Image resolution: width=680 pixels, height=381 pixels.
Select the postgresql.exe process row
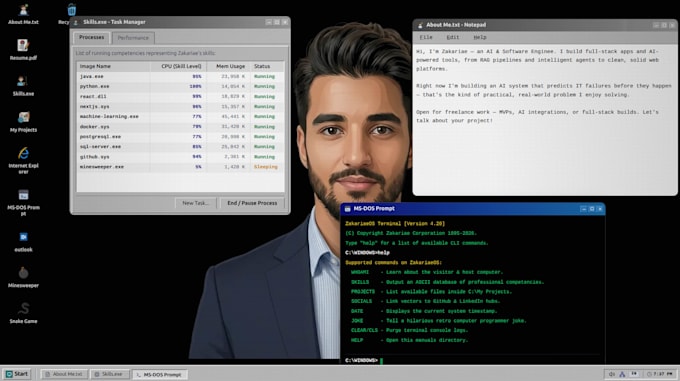coord(180,137)
